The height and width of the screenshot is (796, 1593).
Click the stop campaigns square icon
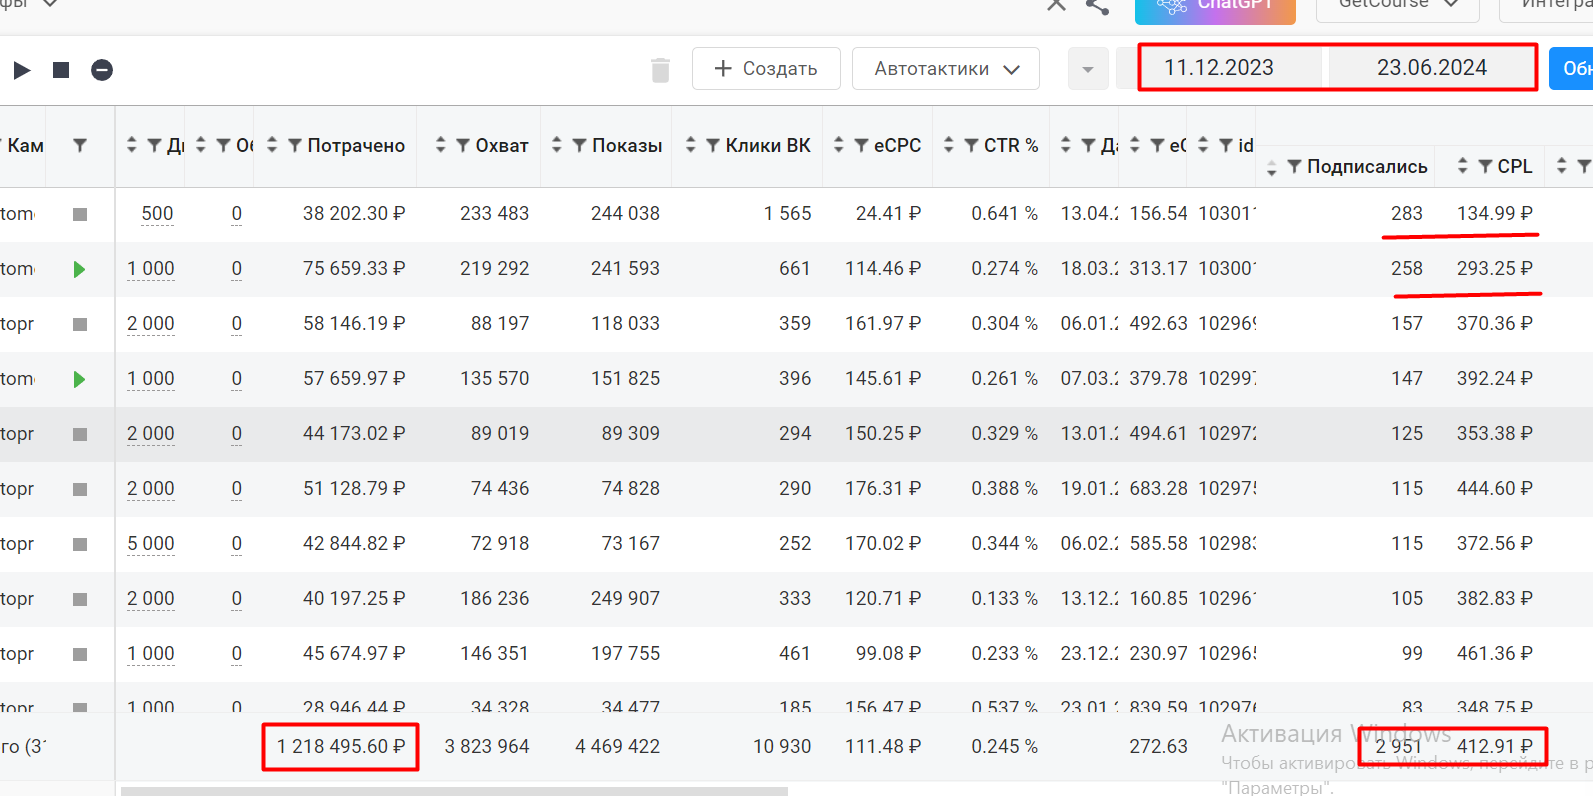[x=61, y=70]
